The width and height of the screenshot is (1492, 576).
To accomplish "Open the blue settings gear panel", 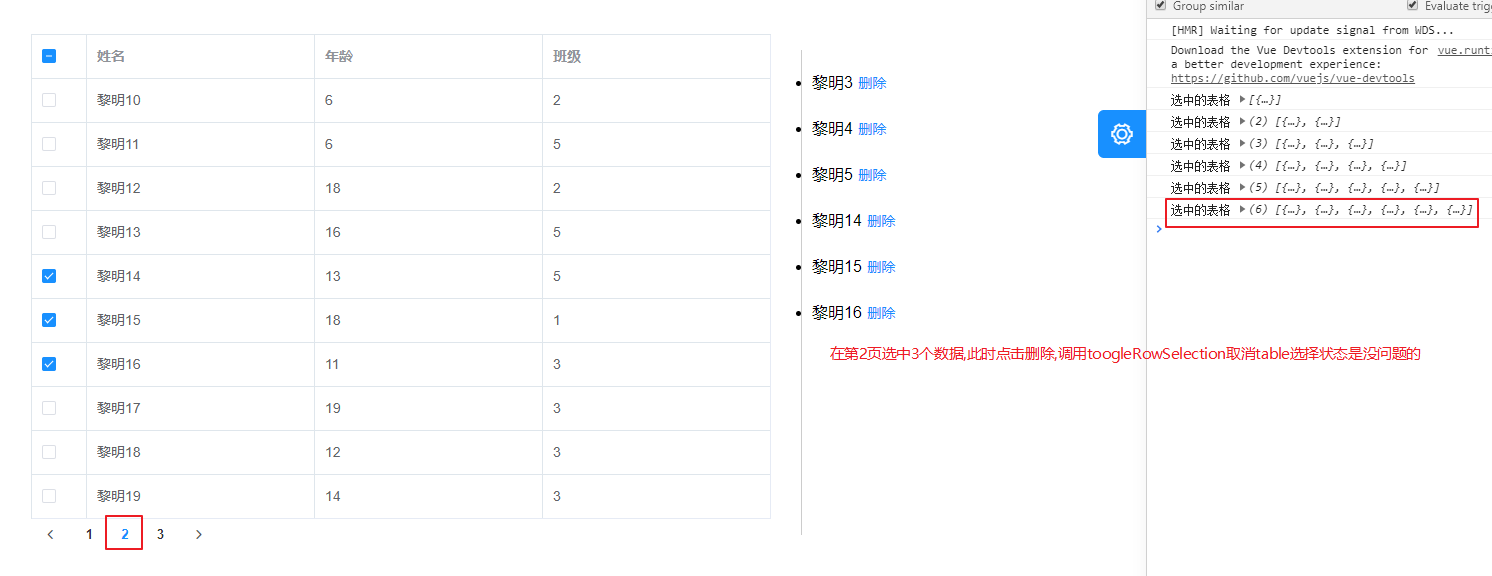I will 1121,133.
